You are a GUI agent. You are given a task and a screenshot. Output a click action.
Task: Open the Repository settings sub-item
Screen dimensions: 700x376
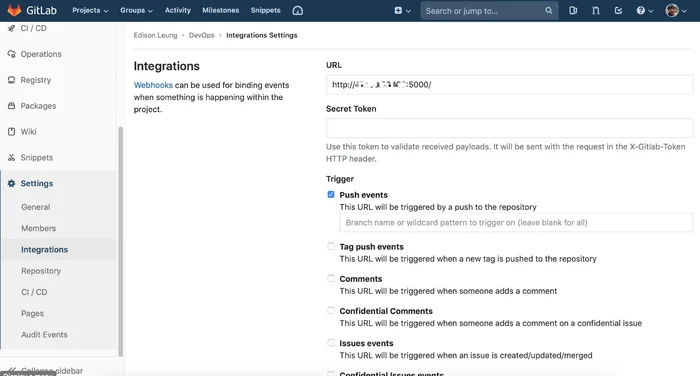click(x=41, y=271)
